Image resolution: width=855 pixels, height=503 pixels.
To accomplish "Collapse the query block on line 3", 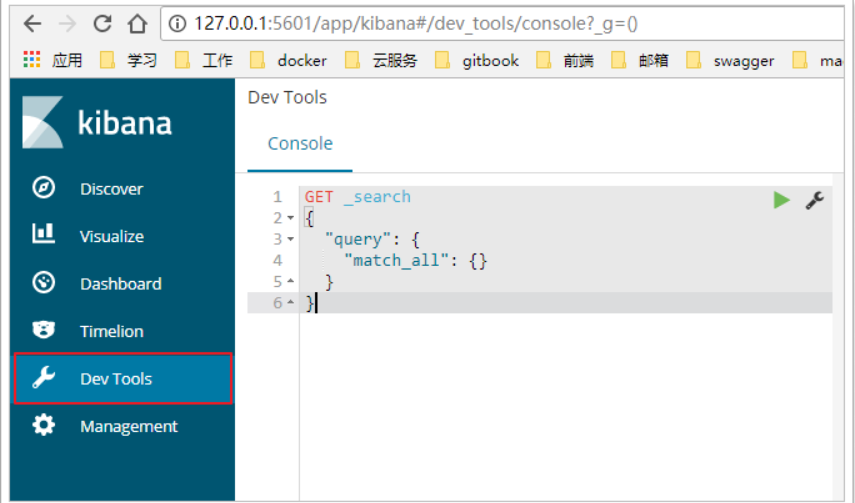I will coord(290,240).
